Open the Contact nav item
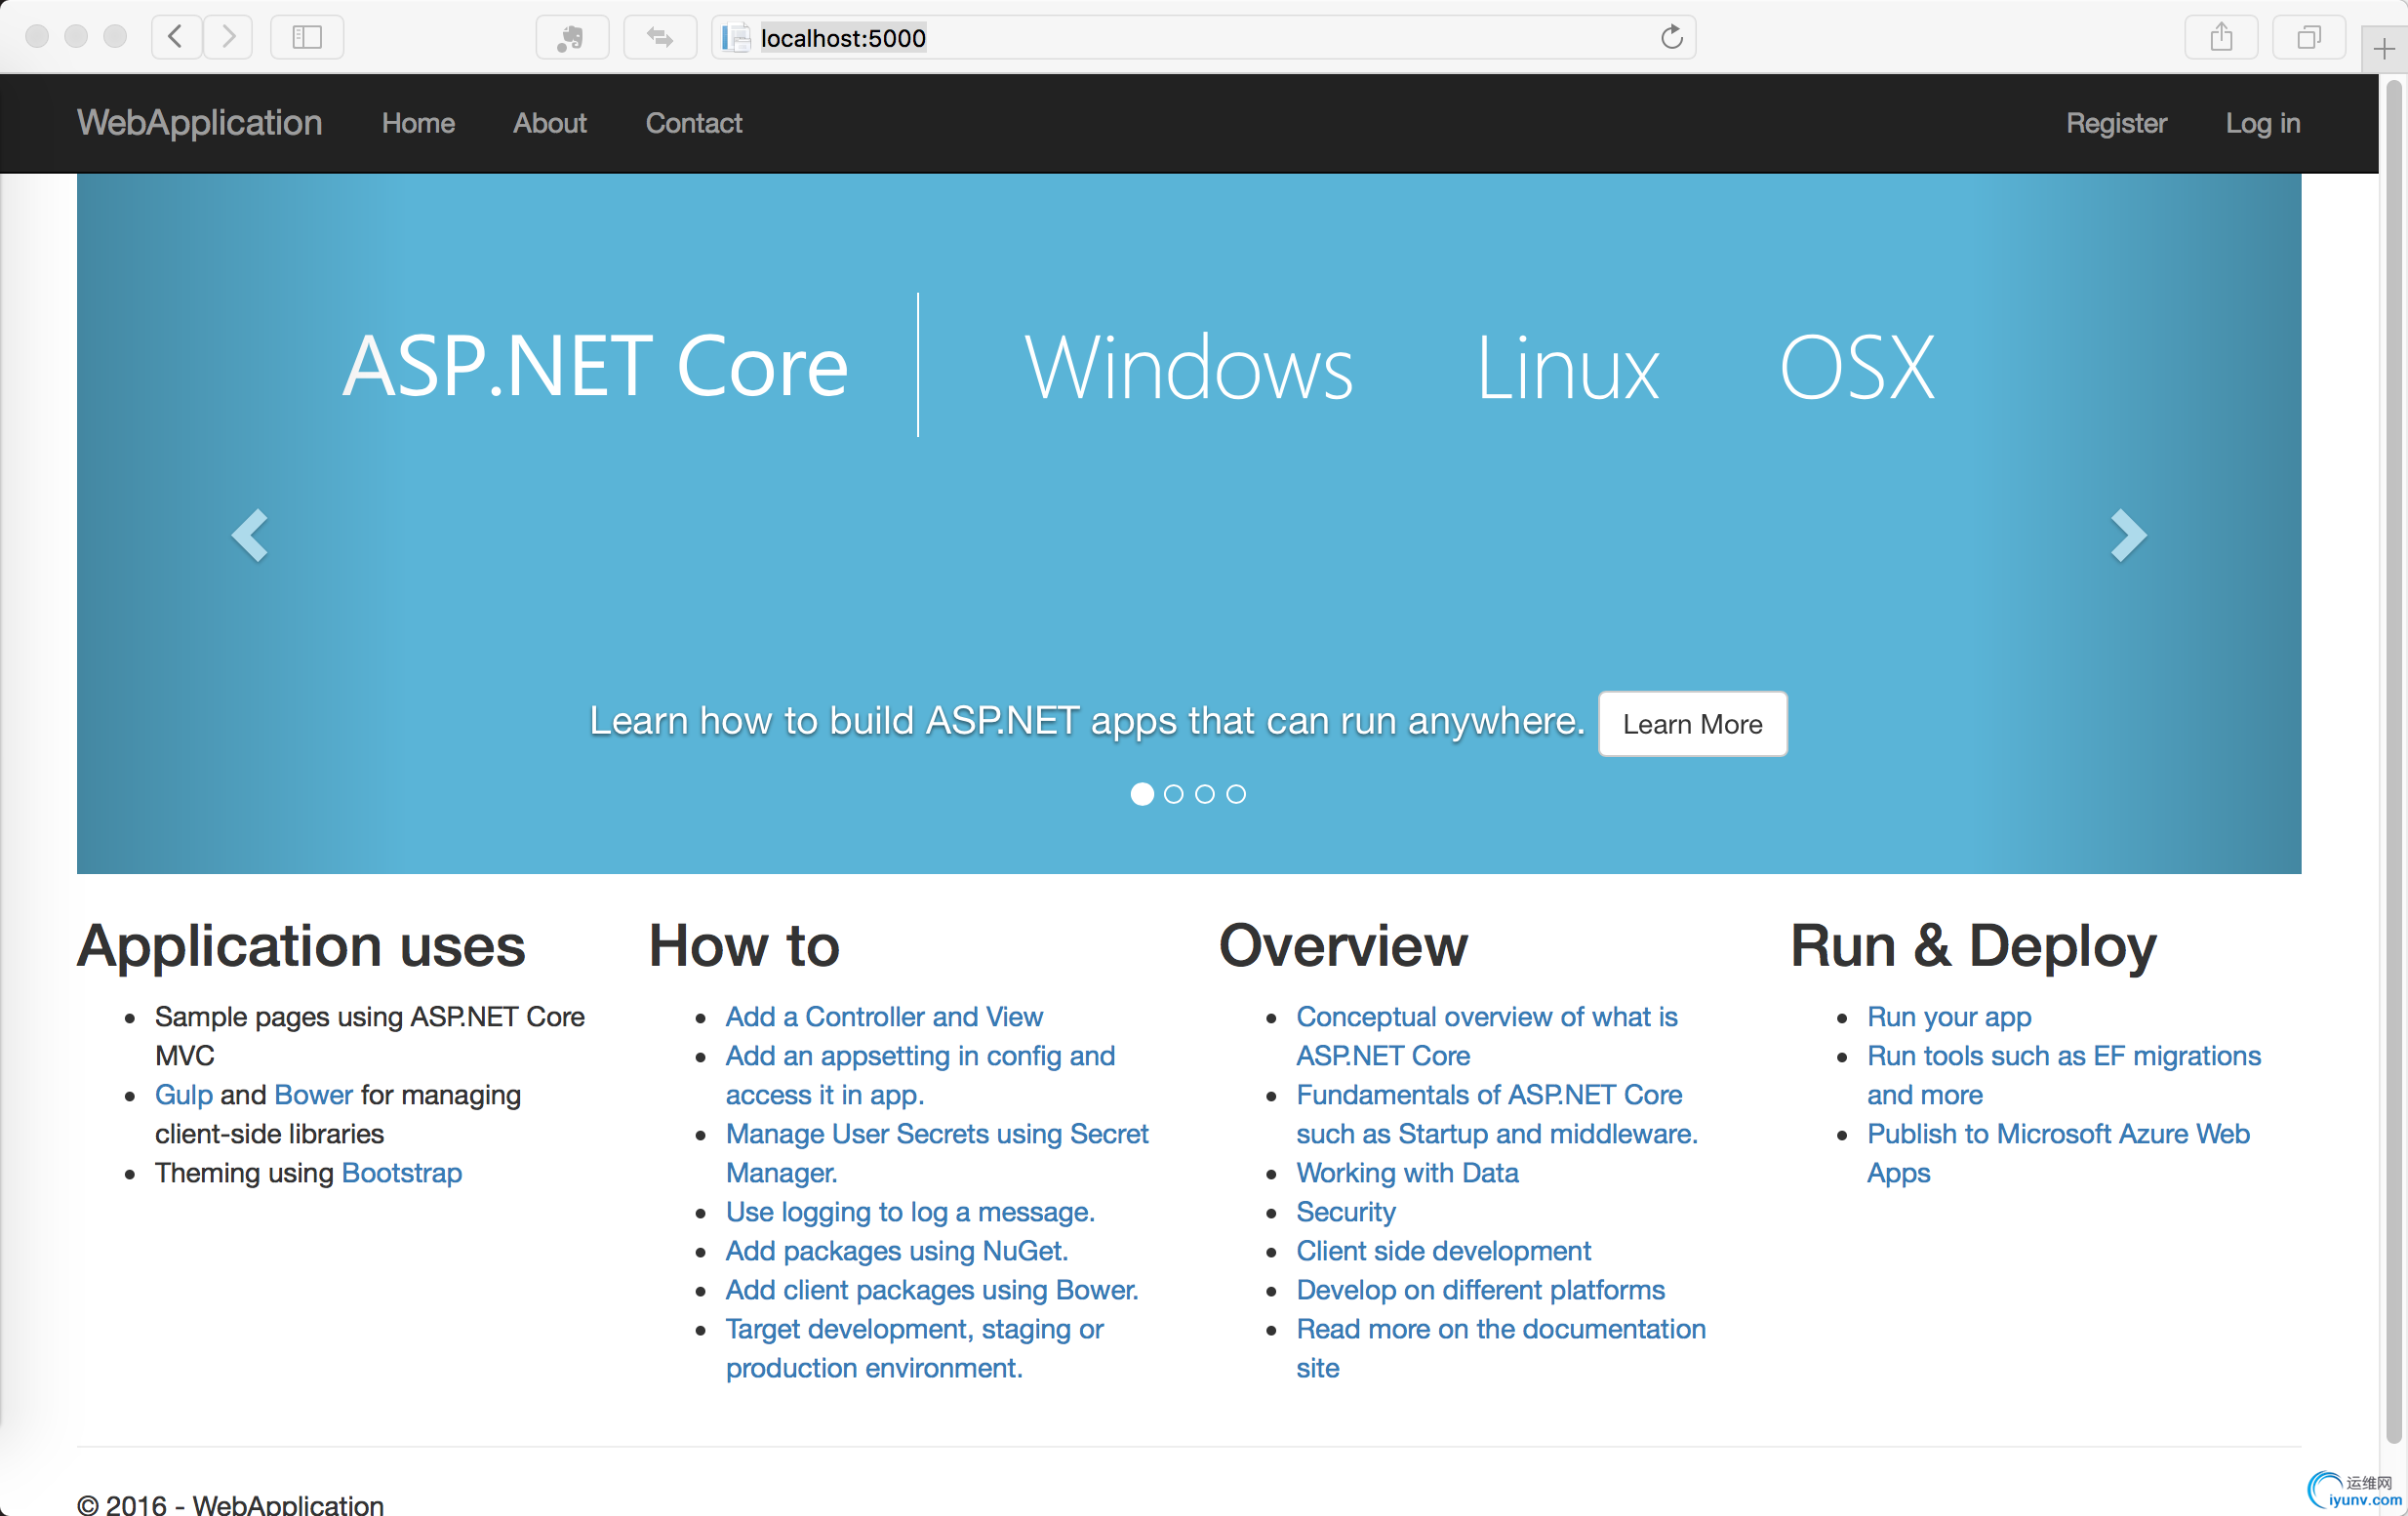This screenshot has width=2408, height=1516. coord(694,123)
